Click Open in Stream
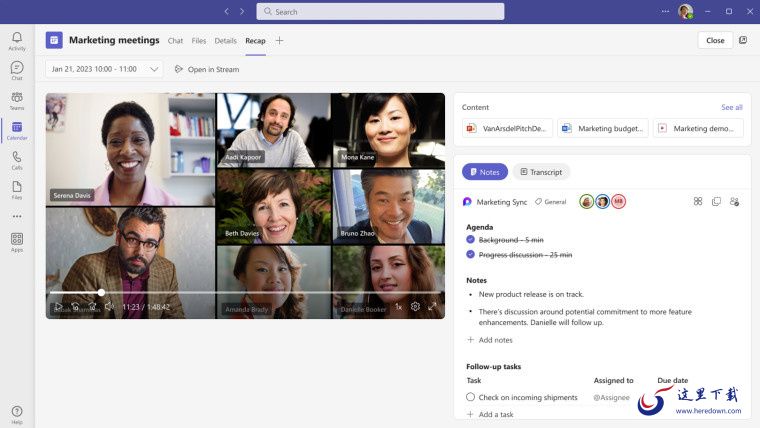This screenshot has height=428, width=760. click(x=207, y=69)
